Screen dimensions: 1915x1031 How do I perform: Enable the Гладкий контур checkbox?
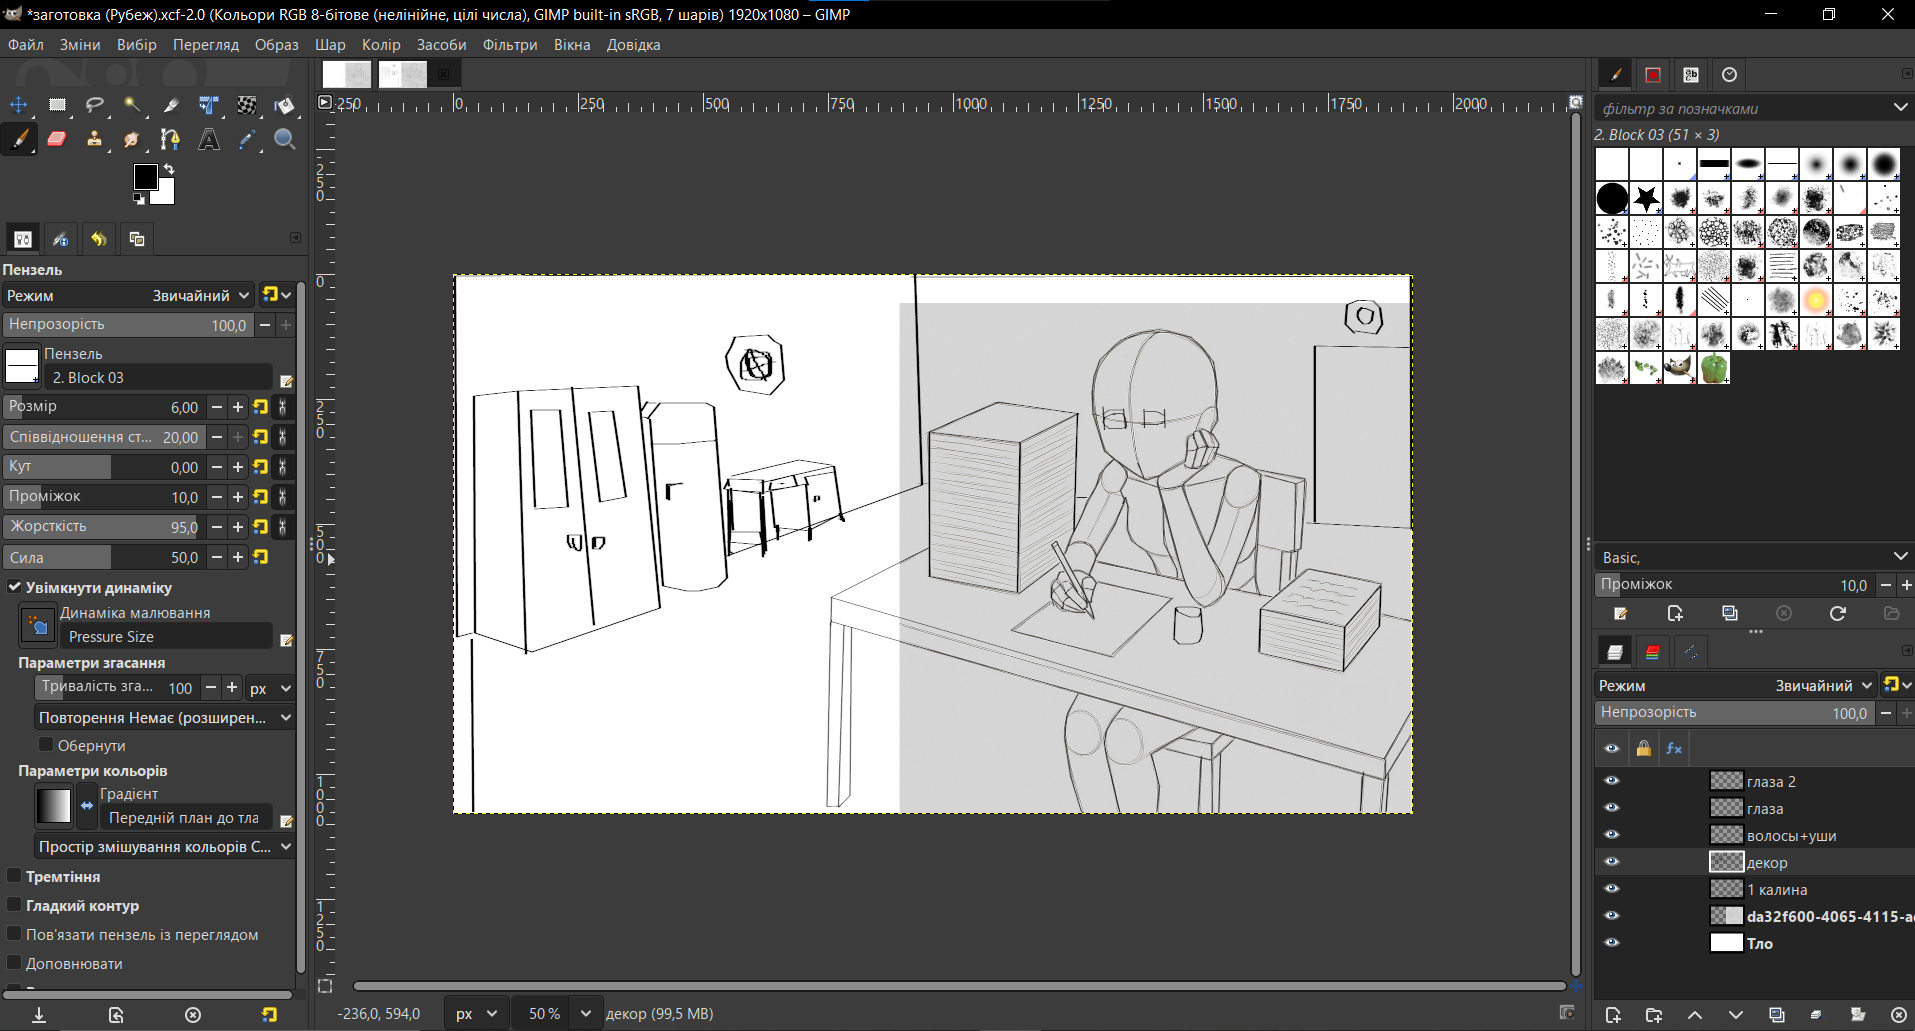(14, 905)
